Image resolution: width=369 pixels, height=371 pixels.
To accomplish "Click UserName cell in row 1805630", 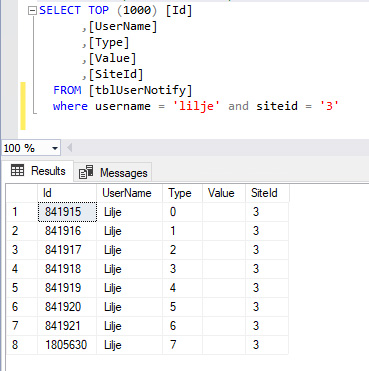I will tap(129, 345).
